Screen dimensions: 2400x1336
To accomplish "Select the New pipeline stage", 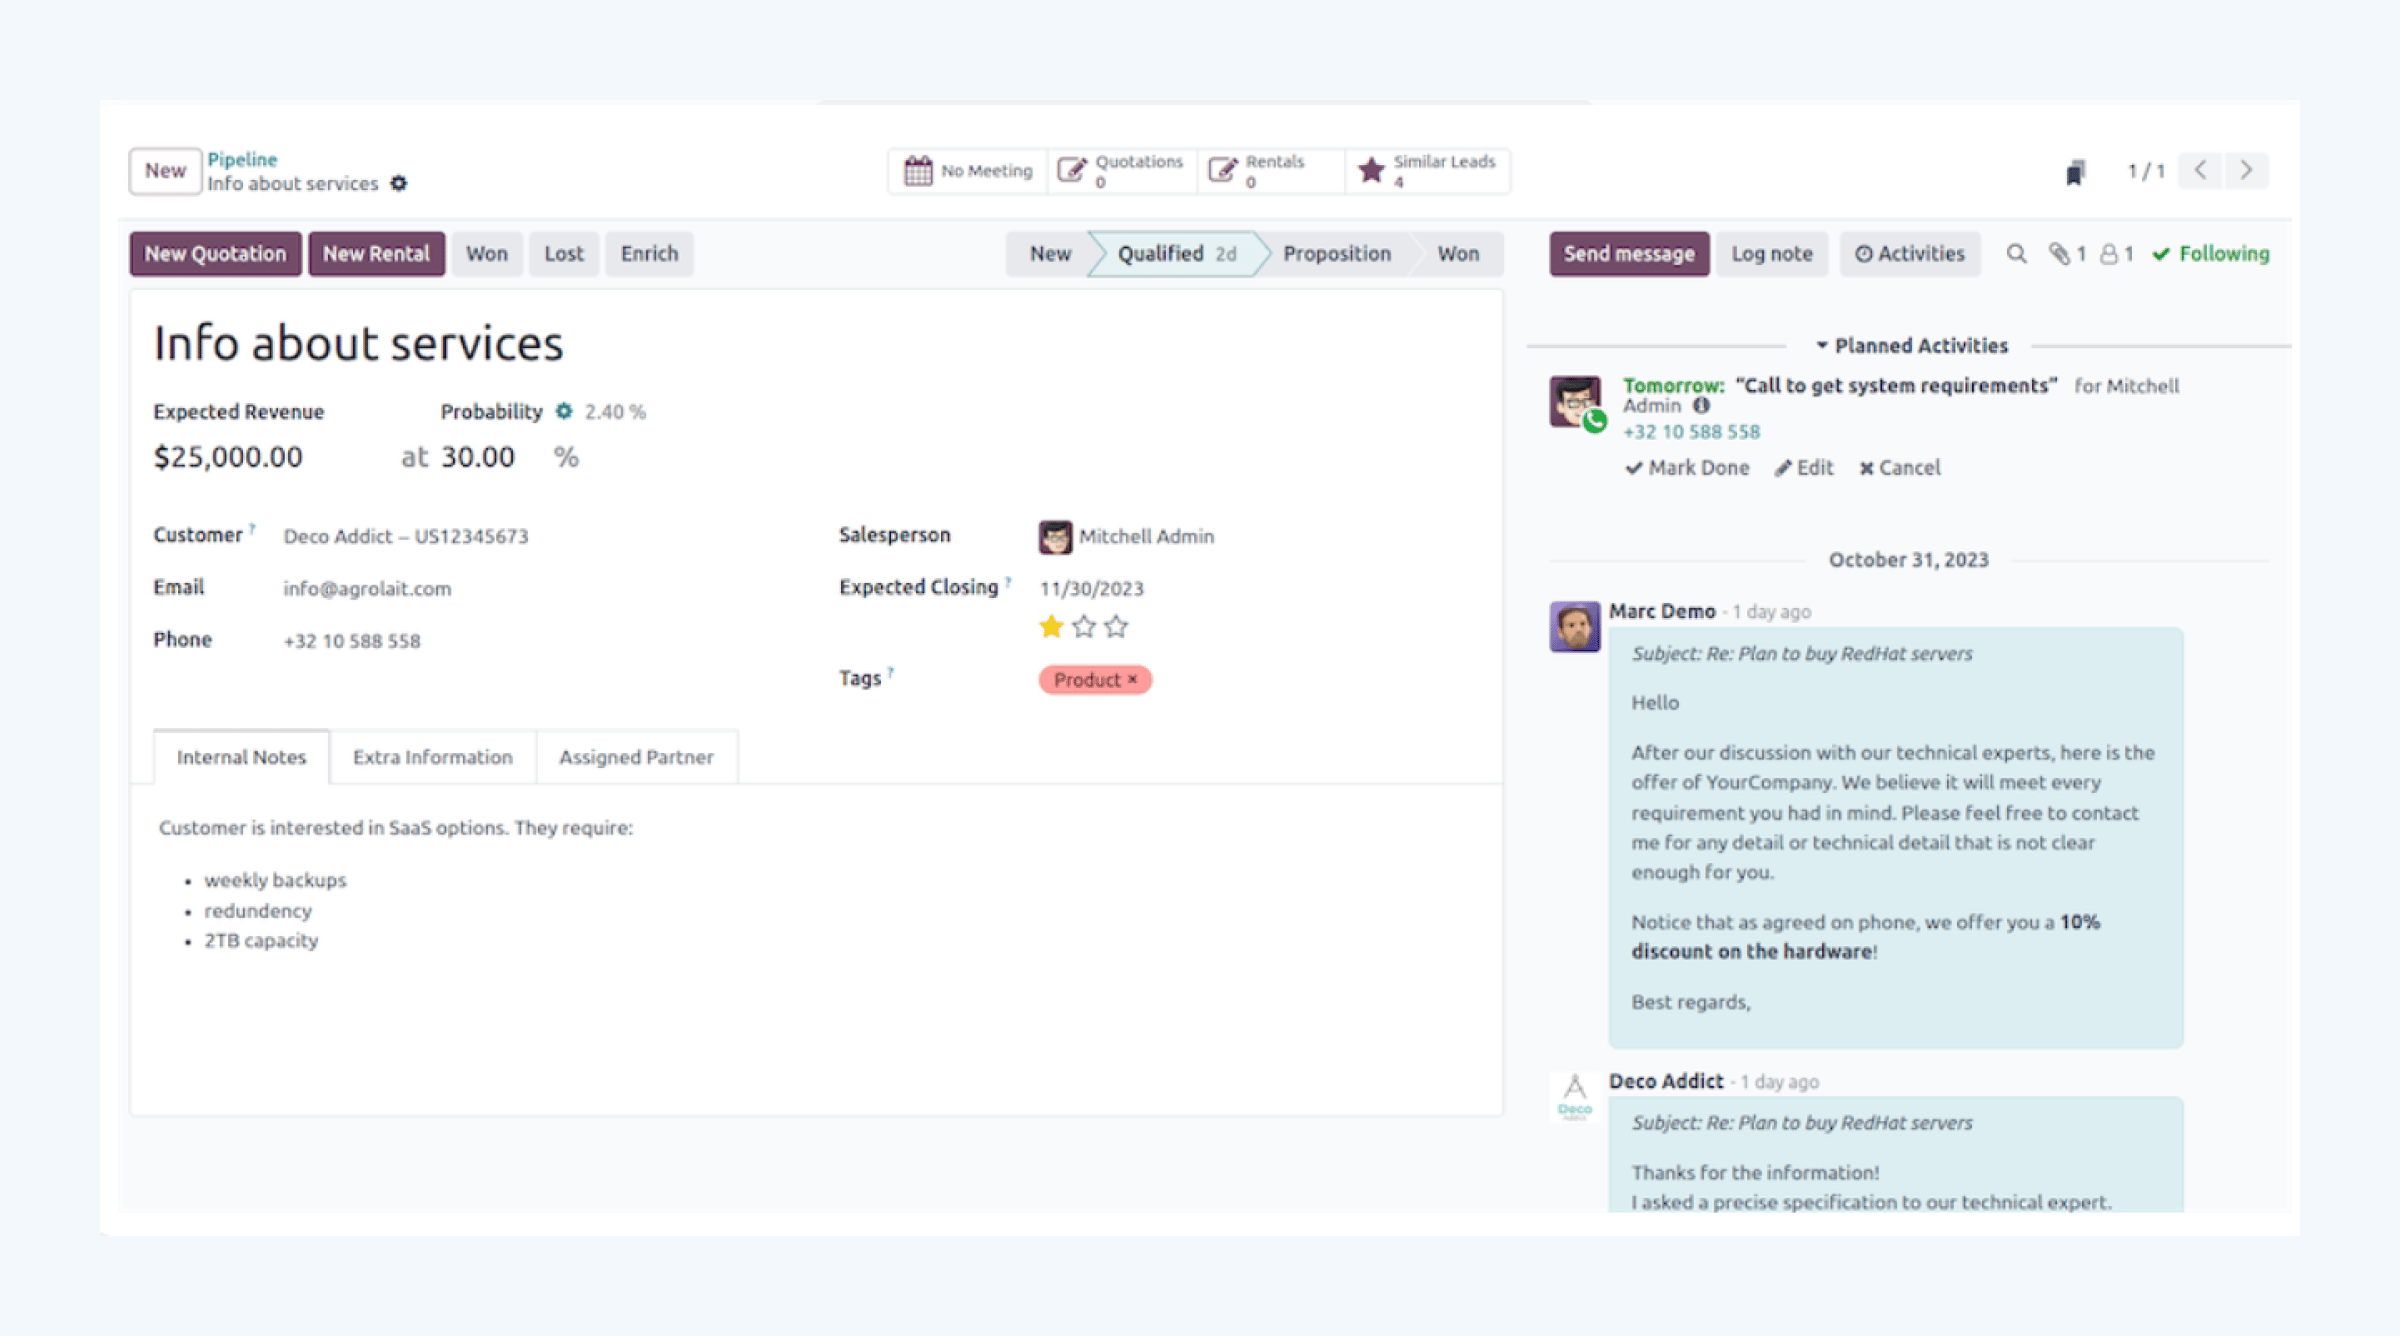I will coord(1050,254).
